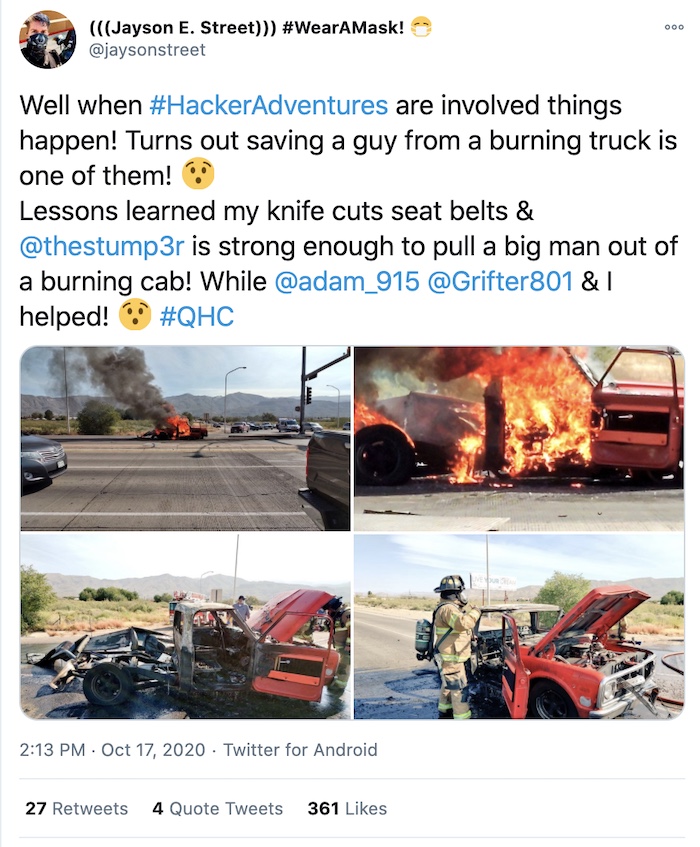
Task: Click the mask emoji after #WearAMask
Action: pos(421,28)
